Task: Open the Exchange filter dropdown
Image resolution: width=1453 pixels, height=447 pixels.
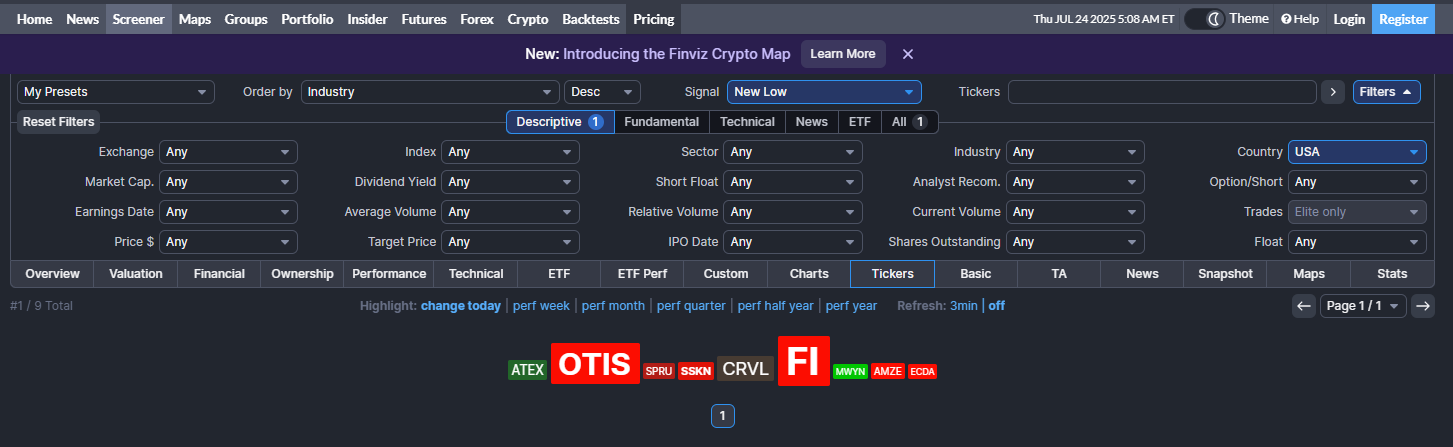Action: pyautogui.click(x=228, y=152)
